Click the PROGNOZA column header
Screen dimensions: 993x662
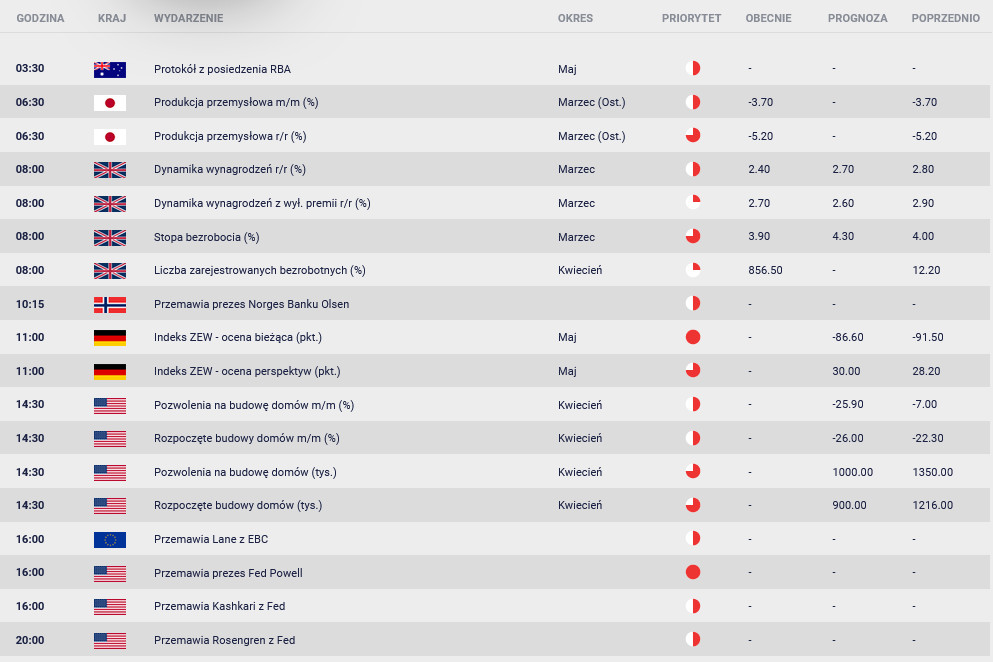857,18
